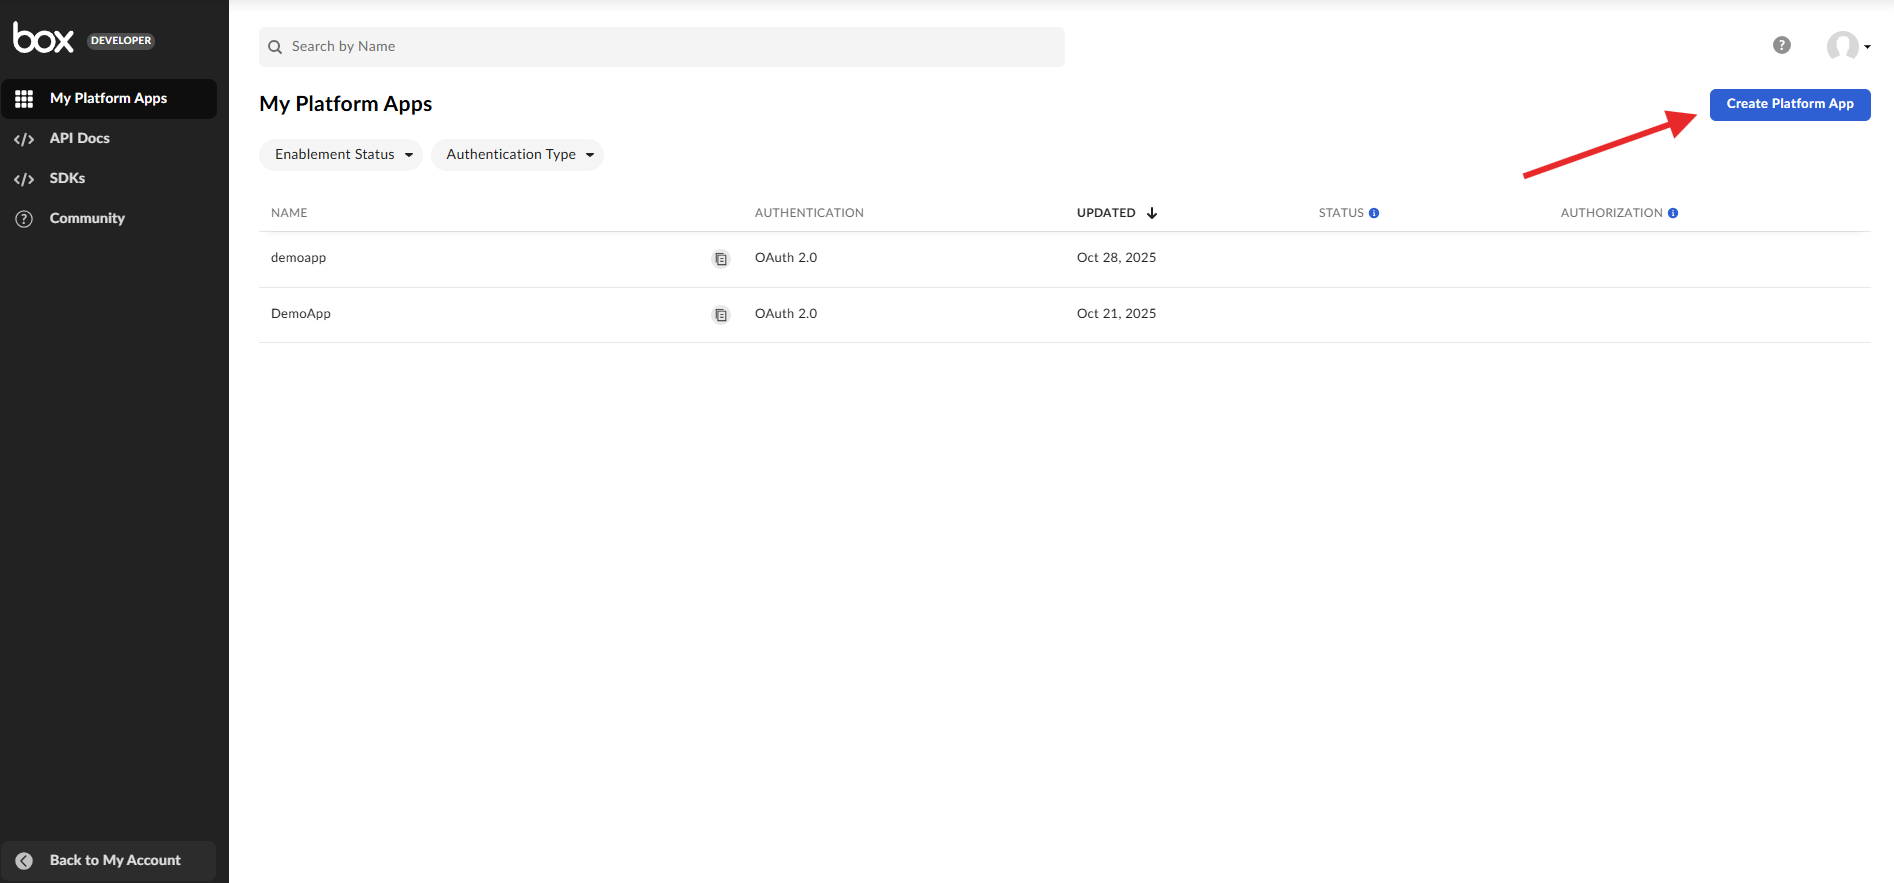Click the DEVELOPER badge
Viewport: 1894px width, 883px height.
(121, 41)
